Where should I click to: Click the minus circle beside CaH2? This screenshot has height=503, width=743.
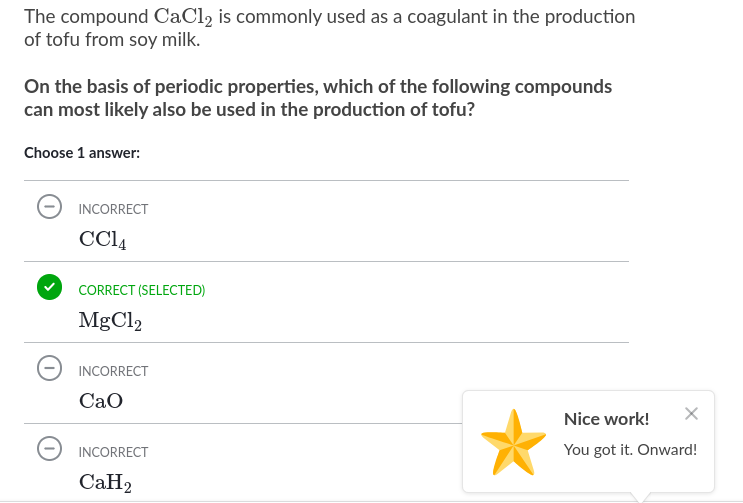point(48,450)
